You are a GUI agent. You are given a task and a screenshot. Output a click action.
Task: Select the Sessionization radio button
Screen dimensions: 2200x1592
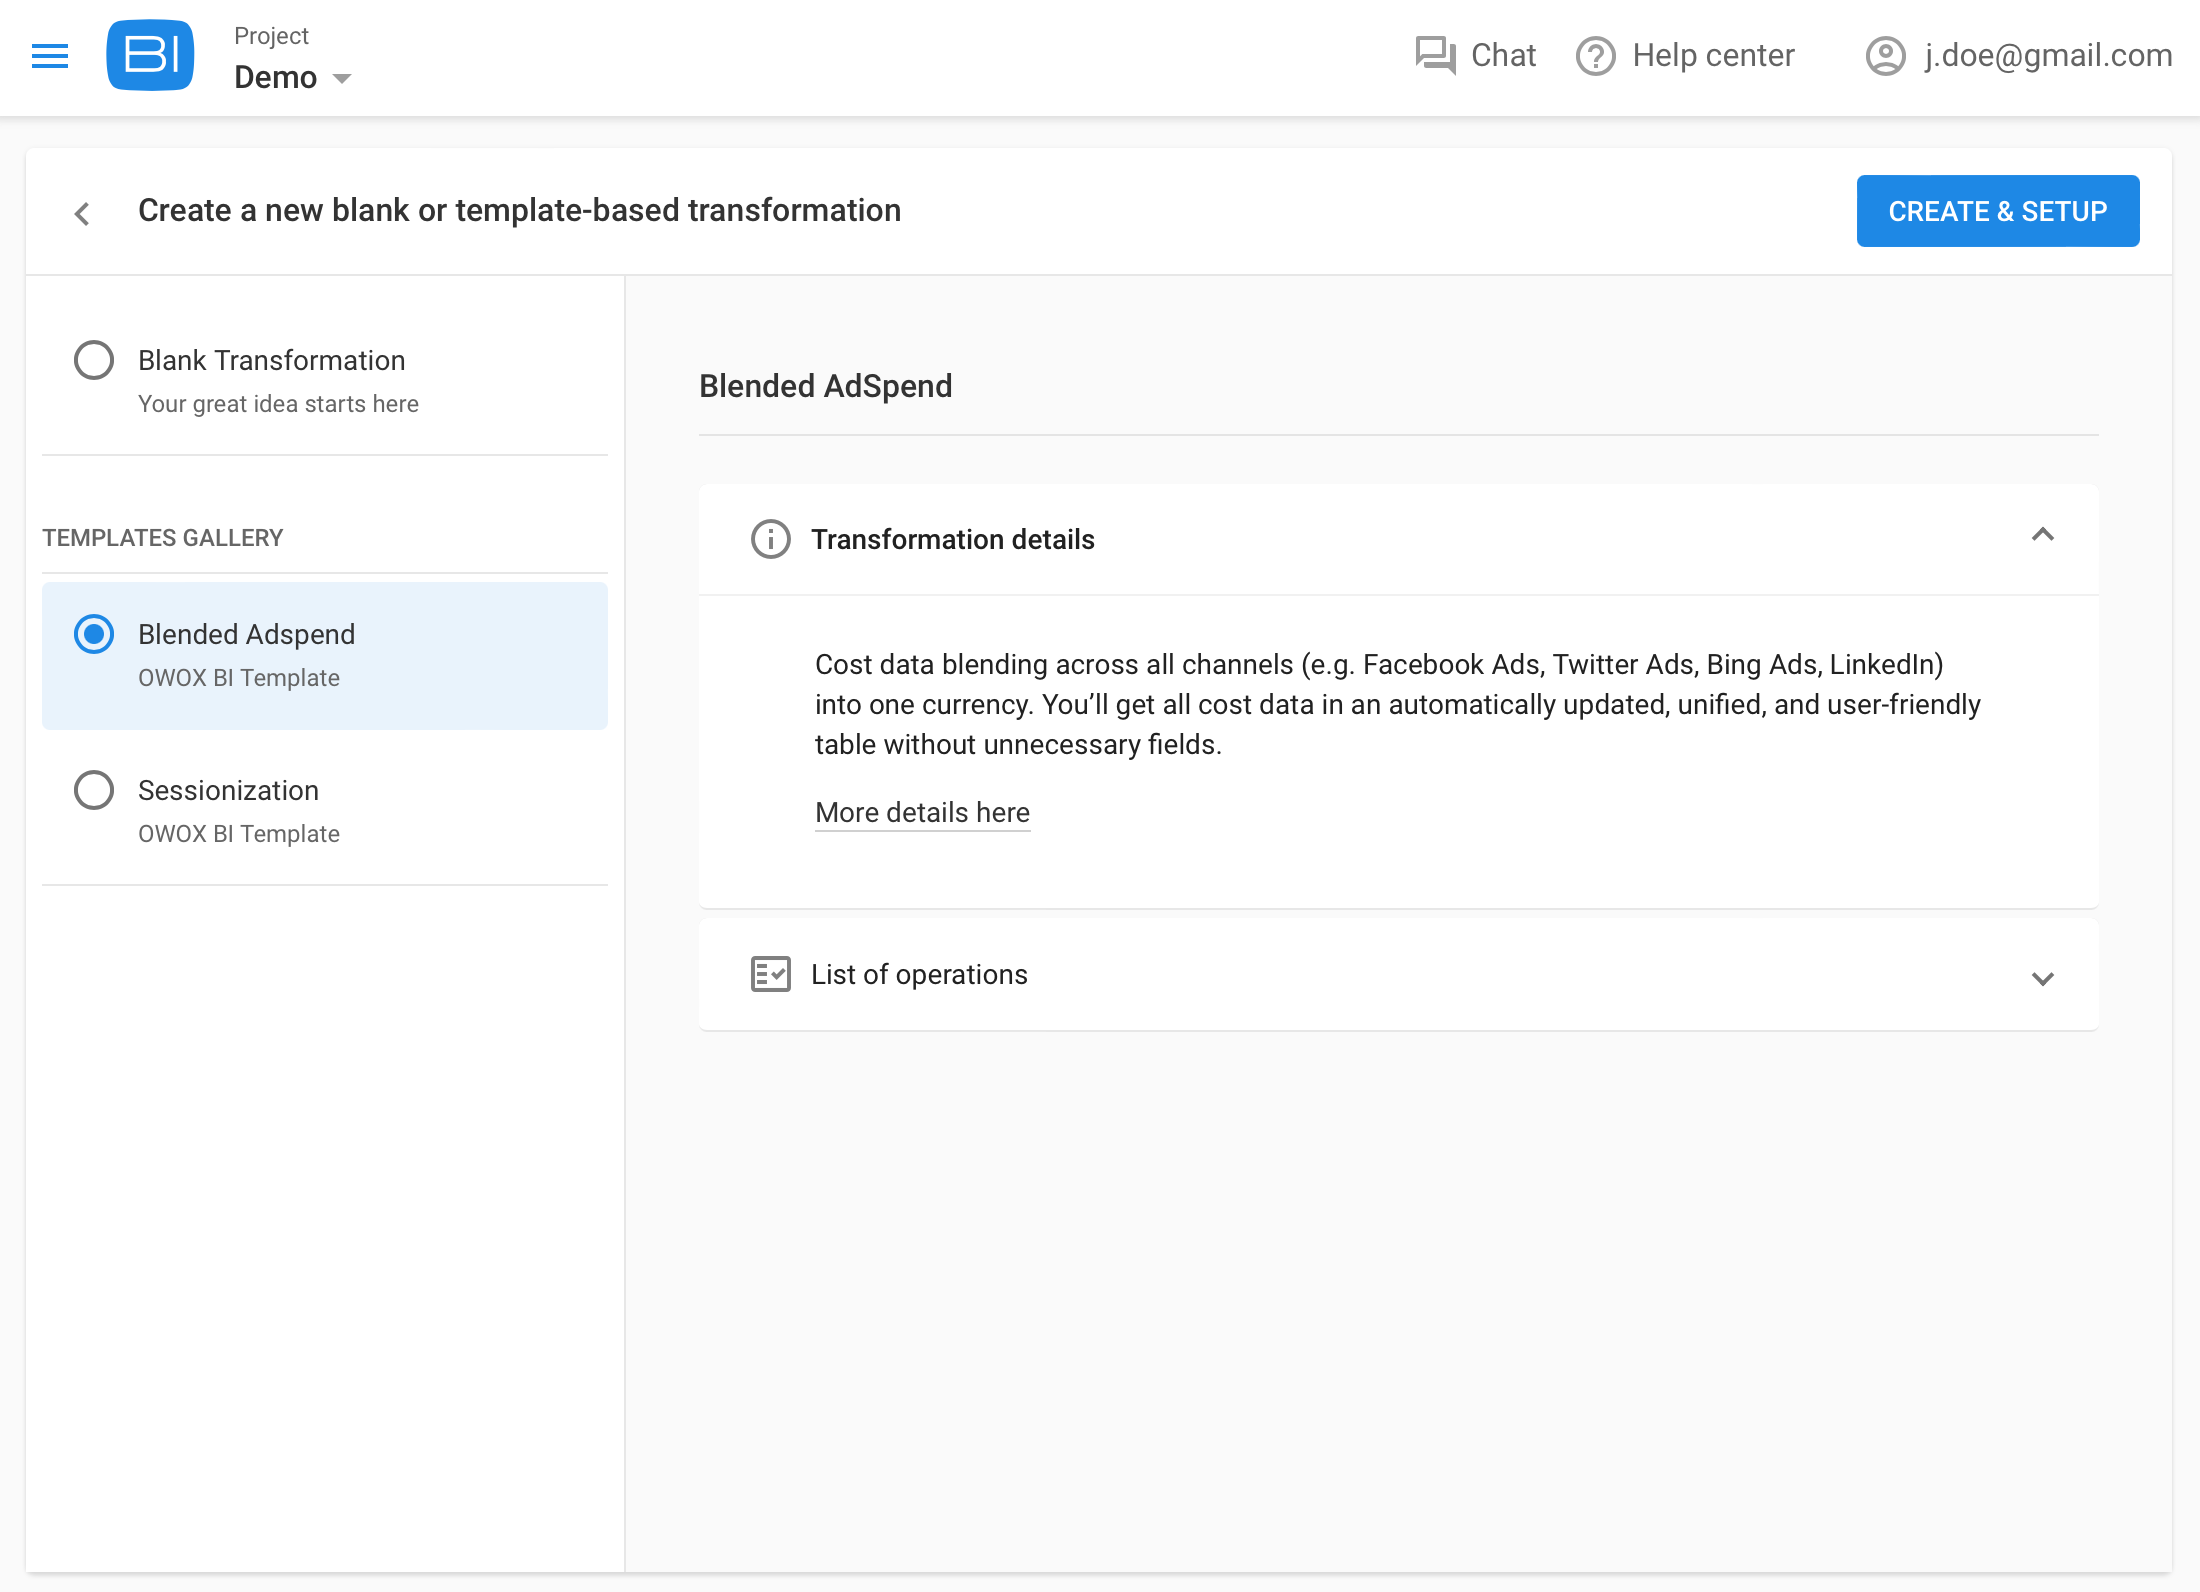coord(94,790)
